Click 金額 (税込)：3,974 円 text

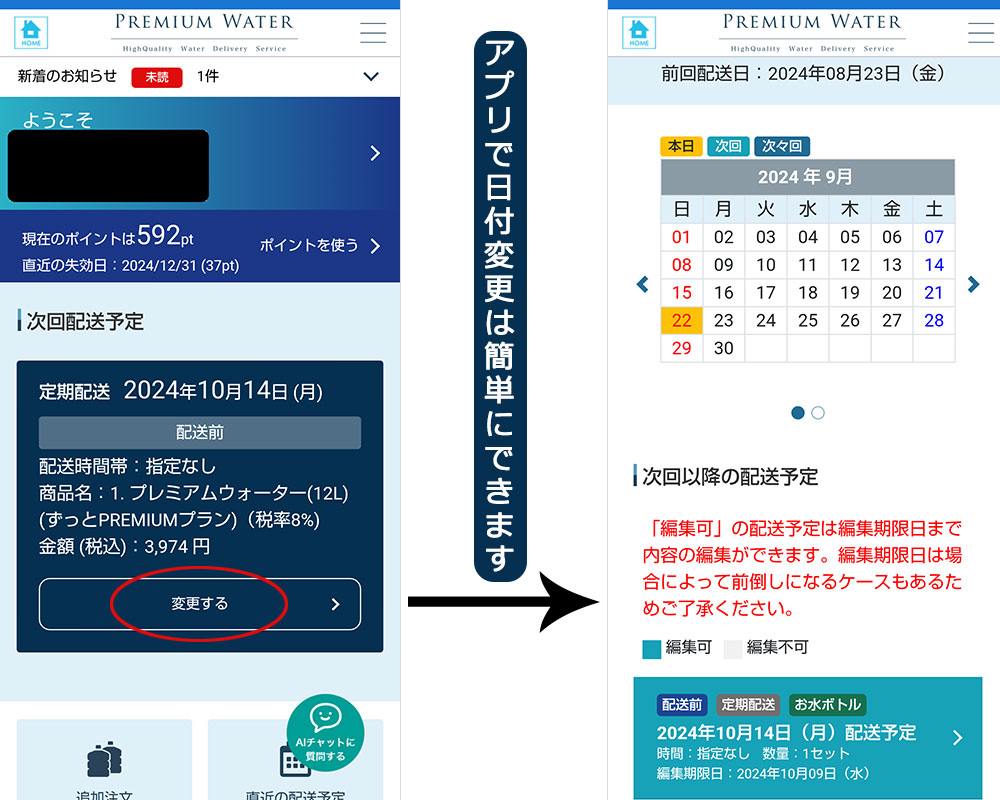124,547
